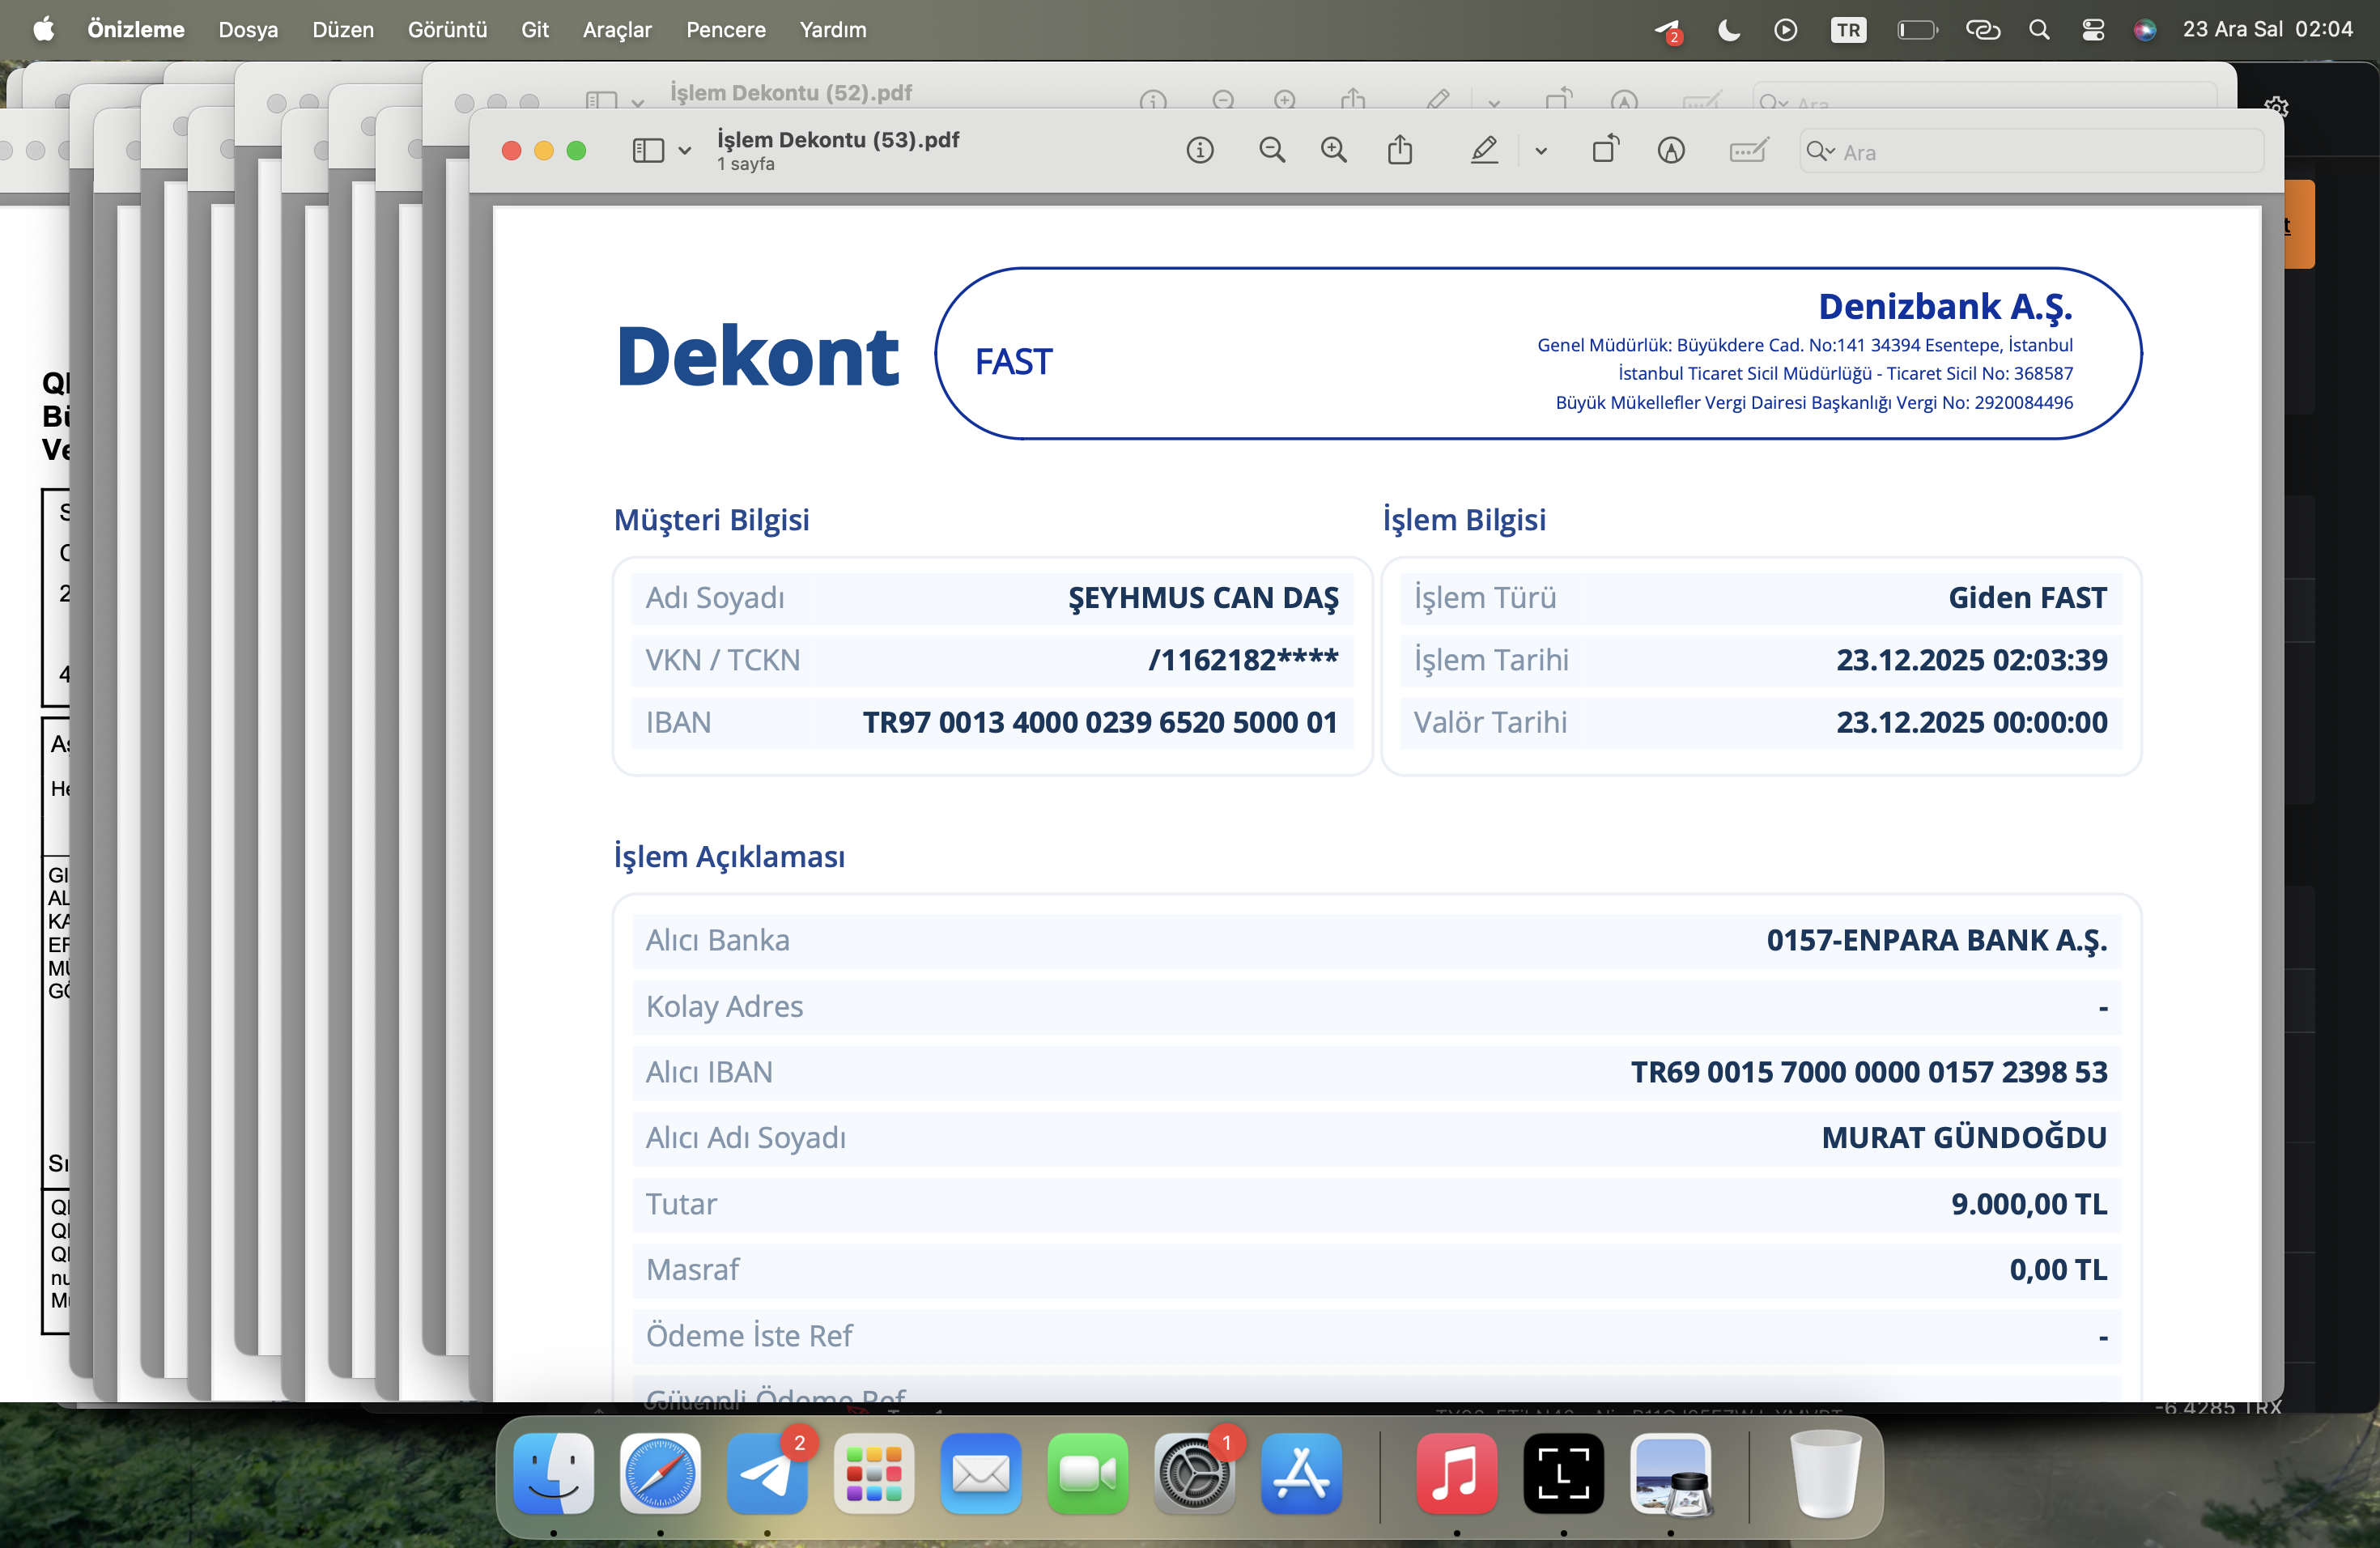Select the recipient IBAN TR69 0015 7000 0000 0157 2398 53
The width and height of the screenshot is (2380, 1548).
pos(1869,1072)
